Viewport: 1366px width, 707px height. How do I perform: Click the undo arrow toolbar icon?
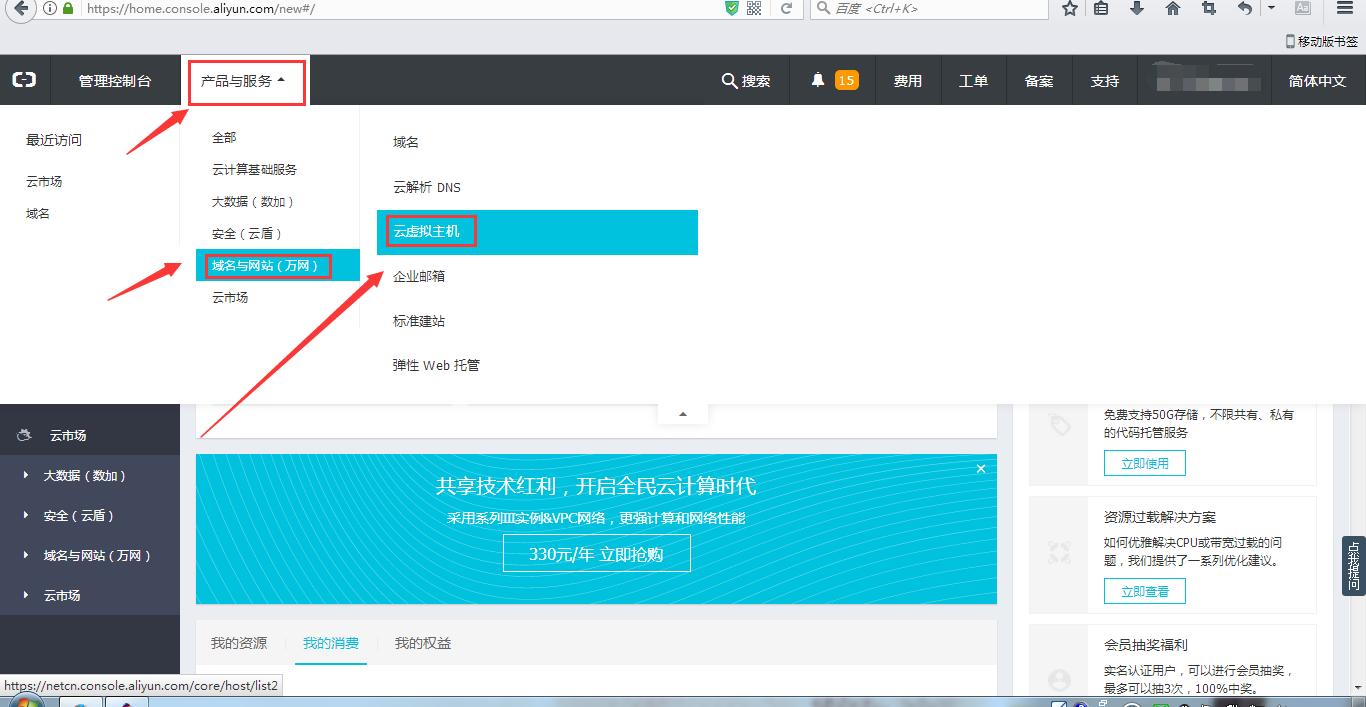point(1245,8)
